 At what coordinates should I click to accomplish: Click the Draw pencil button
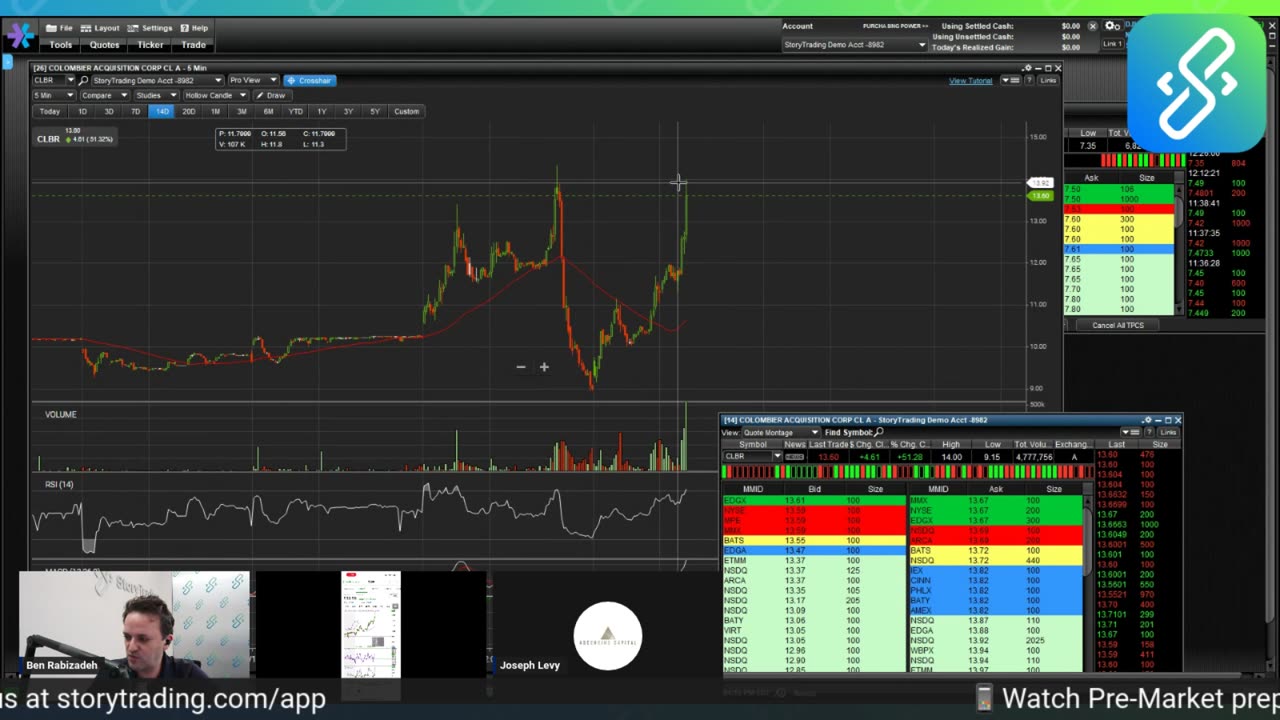[x=271, y=95]
